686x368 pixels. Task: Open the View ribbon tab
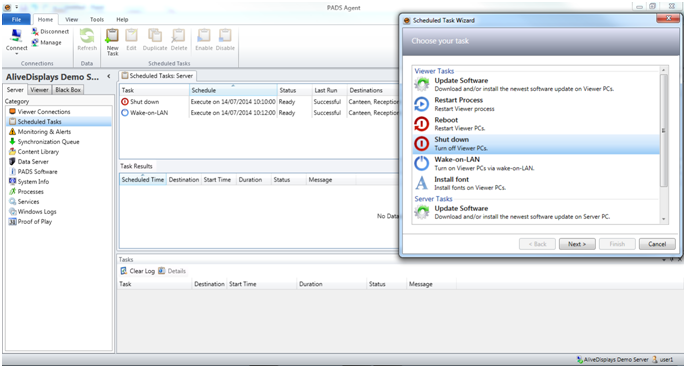tap(71, 19)
